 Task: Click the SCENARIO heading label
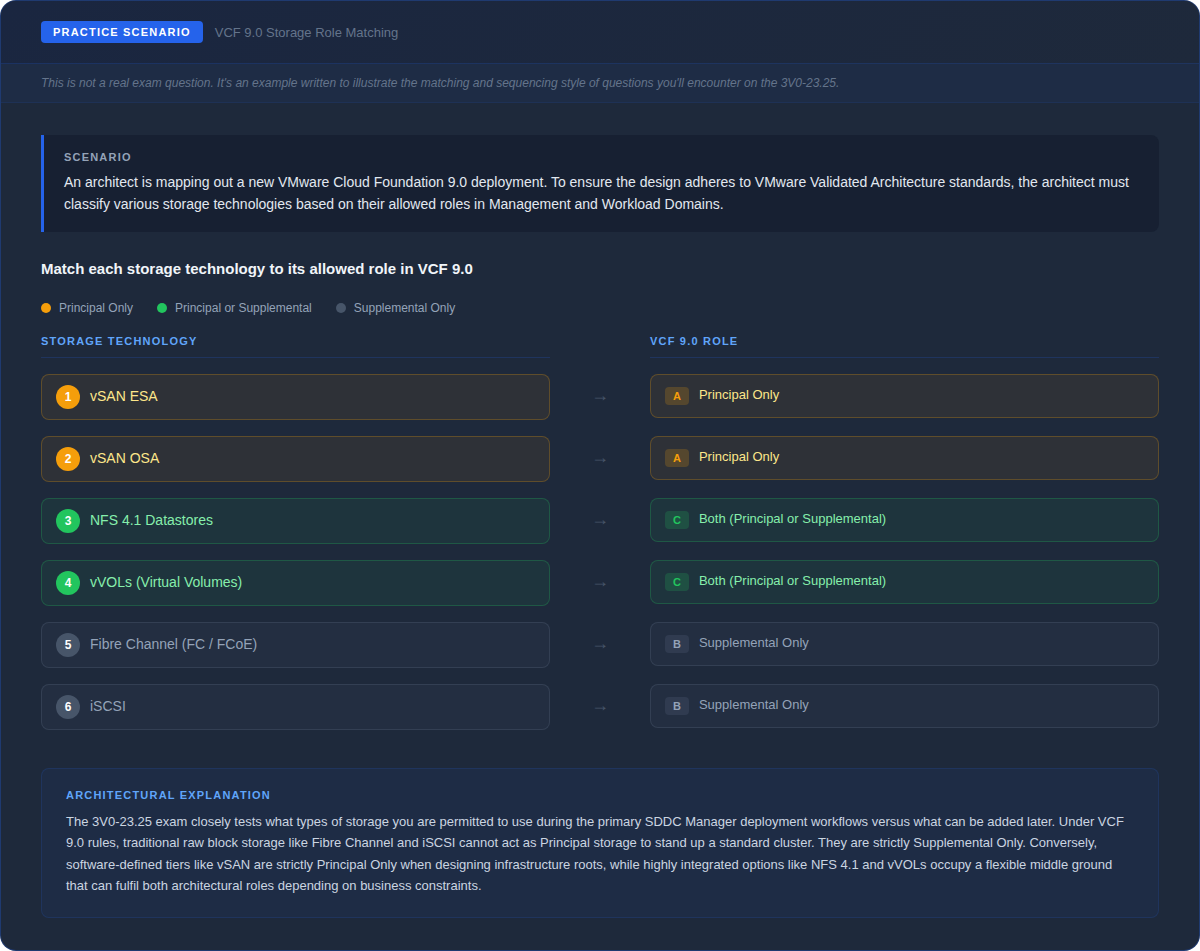pyautogui.click(x=98, y=157)
